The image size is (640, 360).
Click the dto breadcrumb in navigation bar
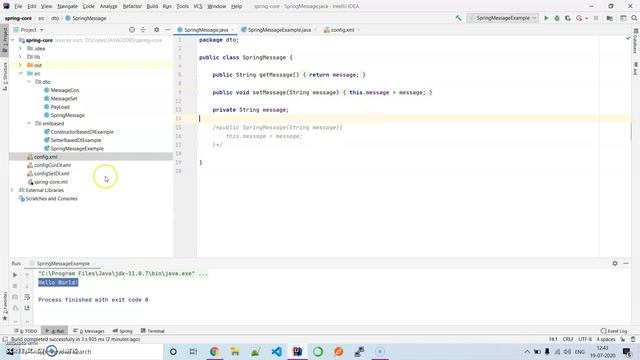55,18
